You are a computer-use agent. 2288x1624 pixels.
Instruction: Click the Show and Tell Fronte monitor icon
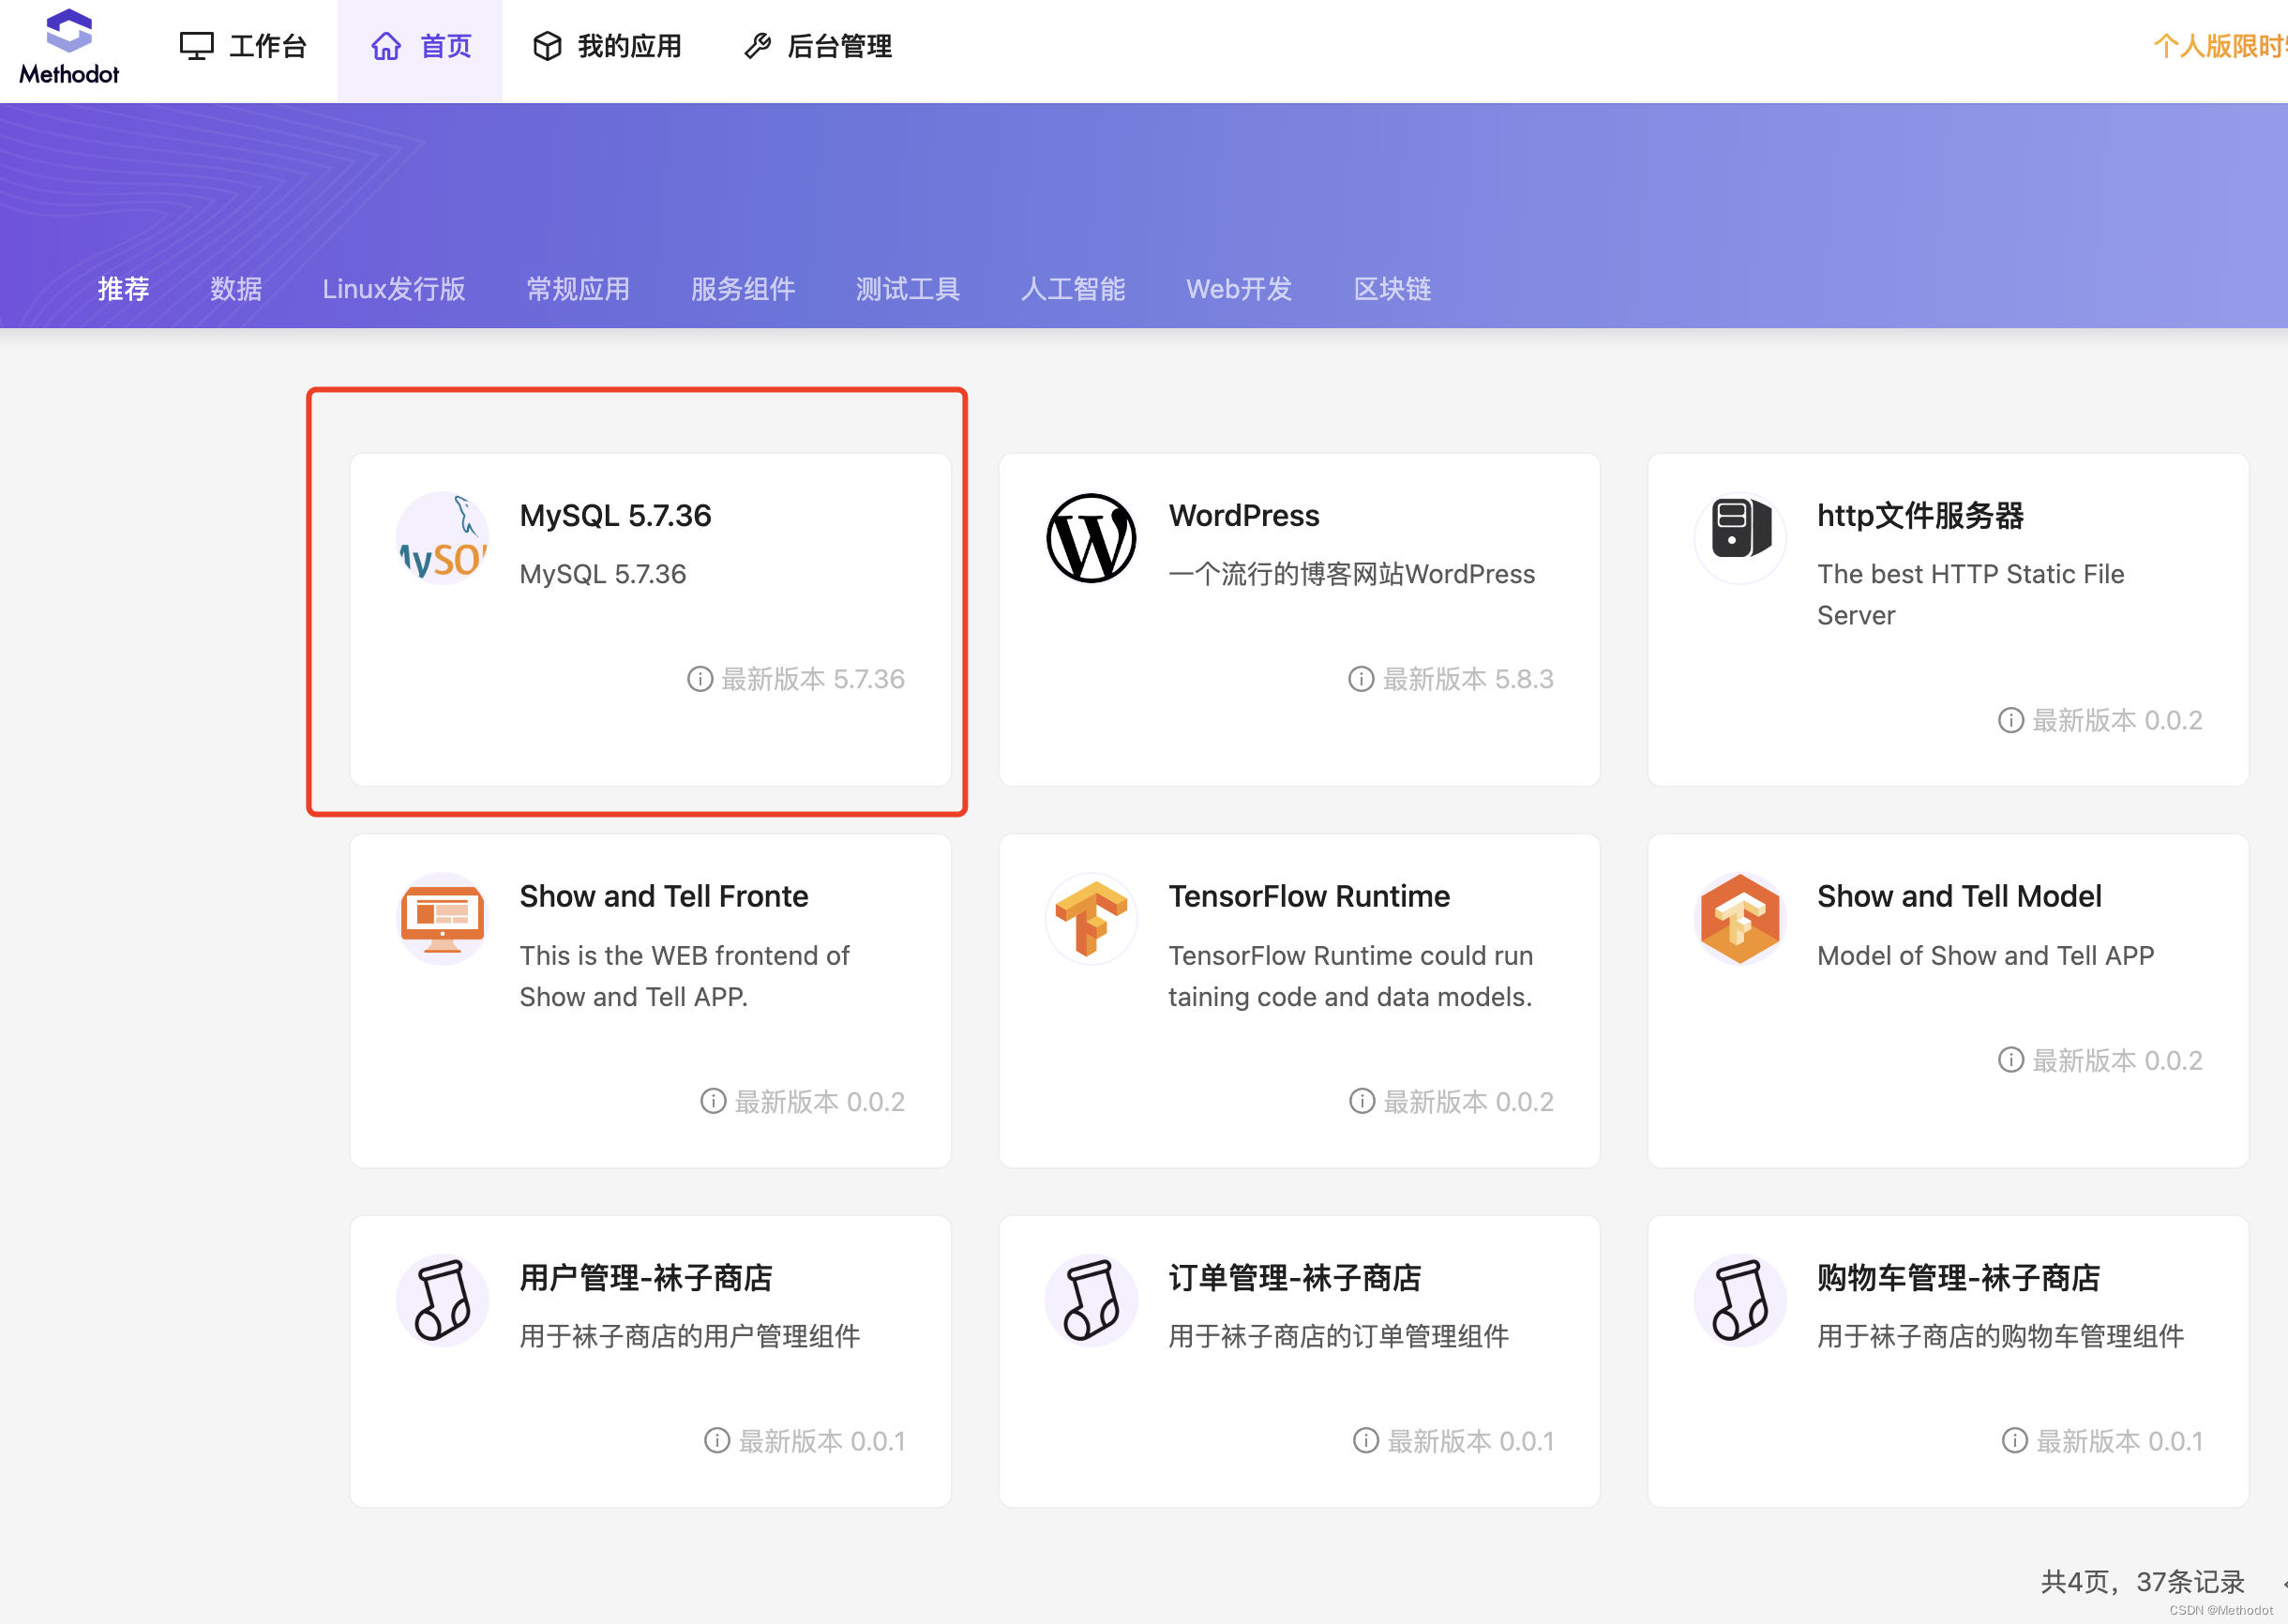pyautogui.click(x=442, y=918)
